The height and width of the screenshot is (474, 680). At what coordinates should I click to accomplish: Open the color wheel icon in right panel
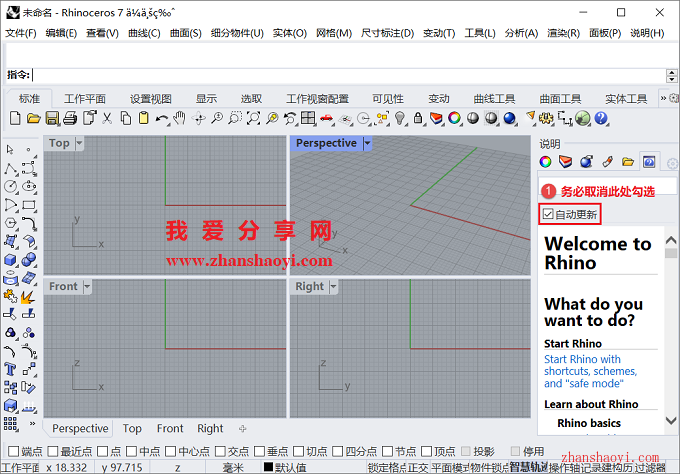tap(545, 162)
